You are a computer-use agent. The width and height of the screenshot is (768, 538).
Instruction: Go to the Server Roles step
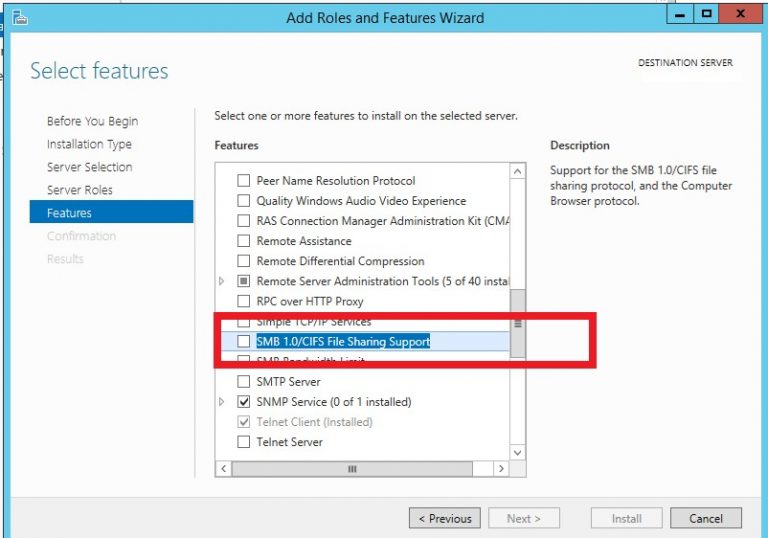coord(80,190)
